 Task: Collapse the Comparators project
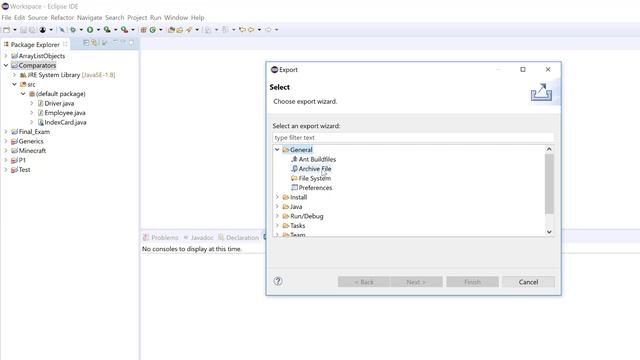click(x=6, y=65)
